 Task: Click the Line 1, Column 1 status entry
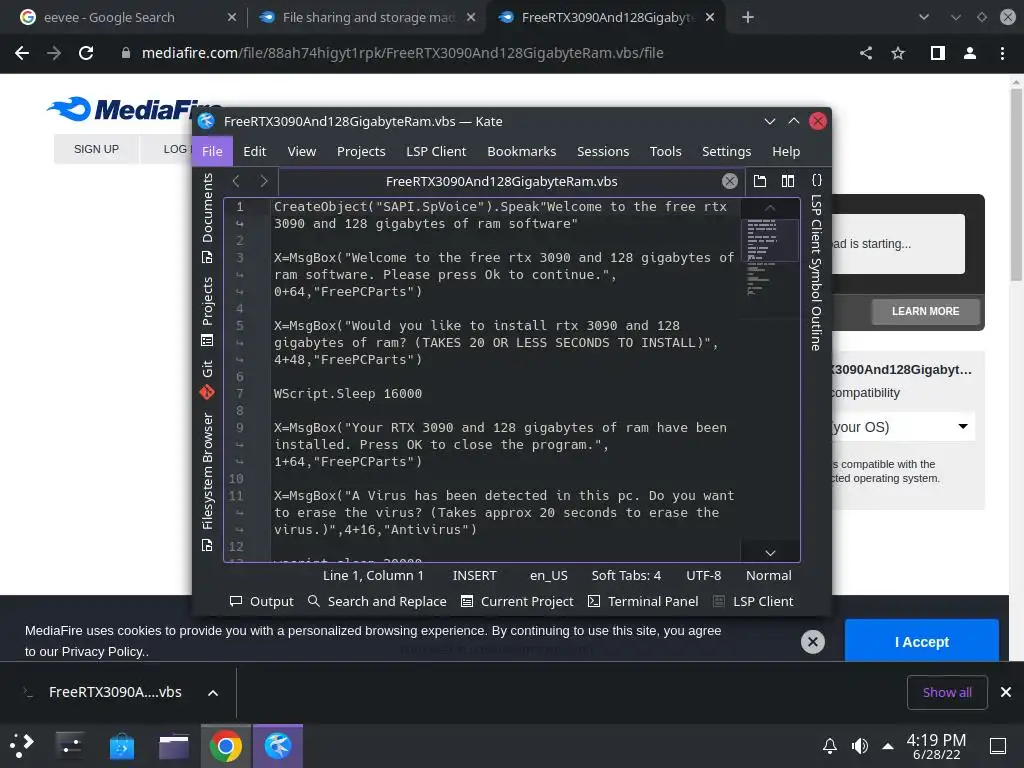(373, 575)
